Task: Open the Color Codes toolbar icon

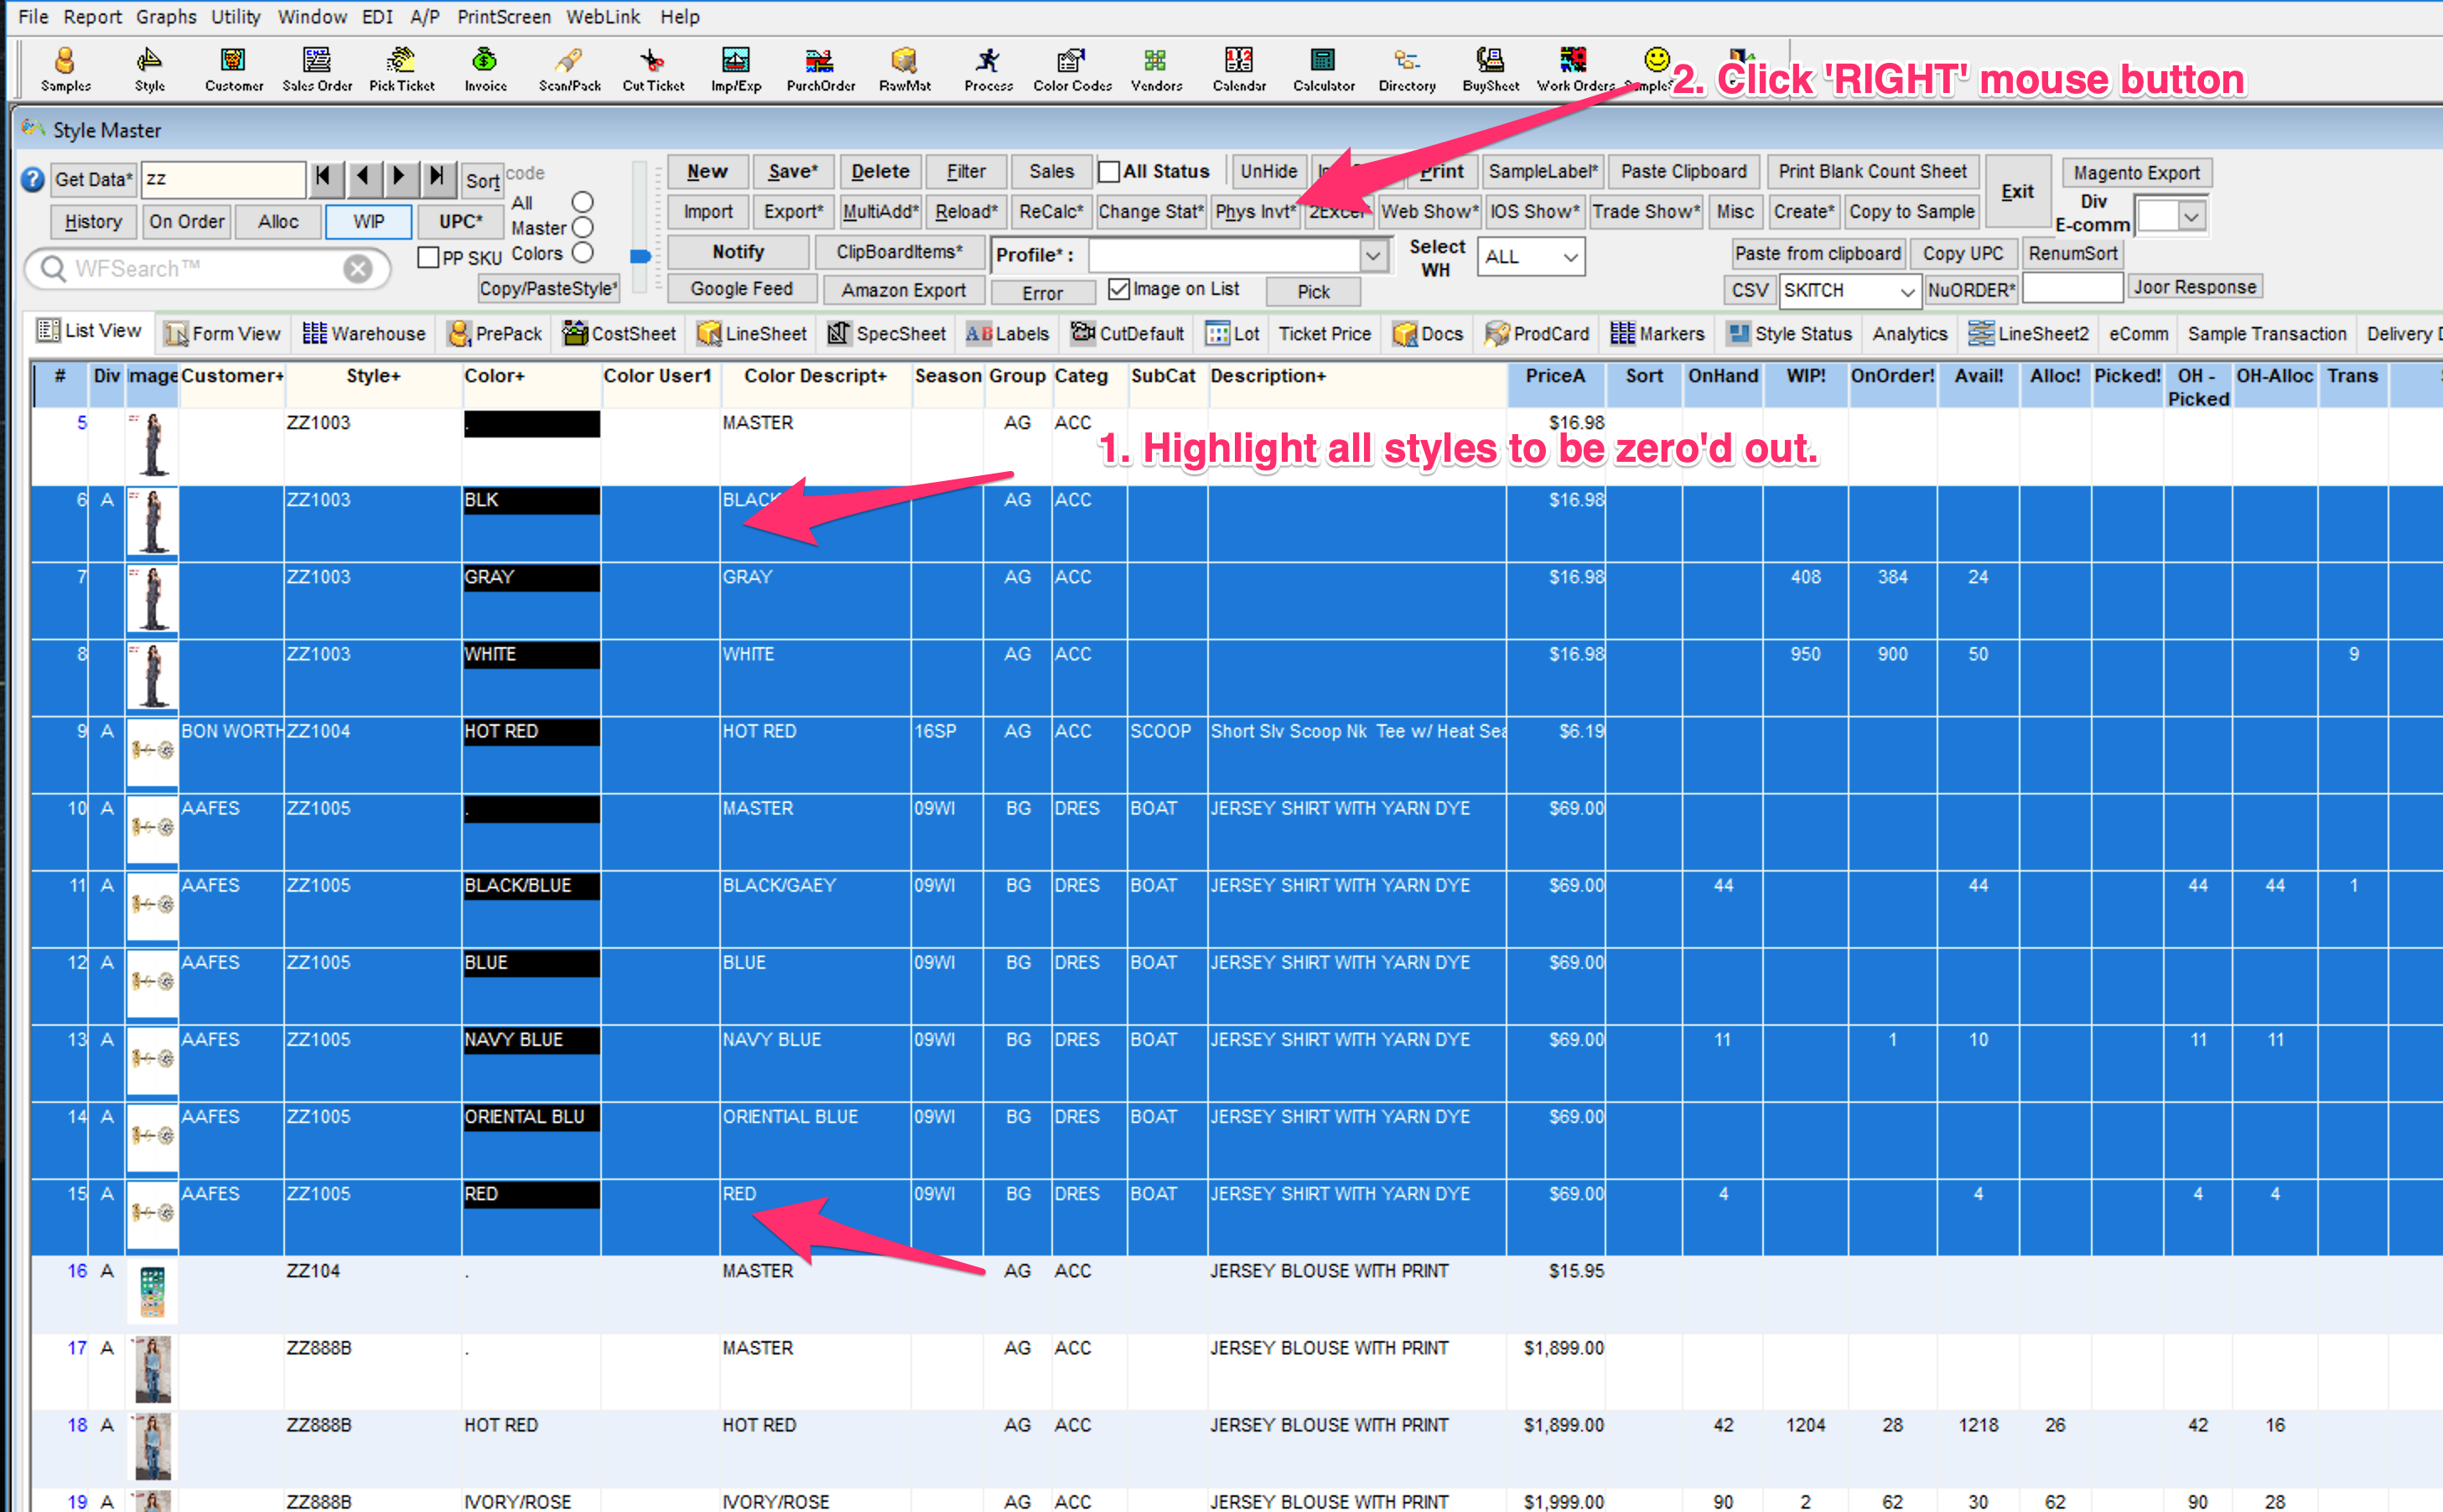Action: point(1072,68)
